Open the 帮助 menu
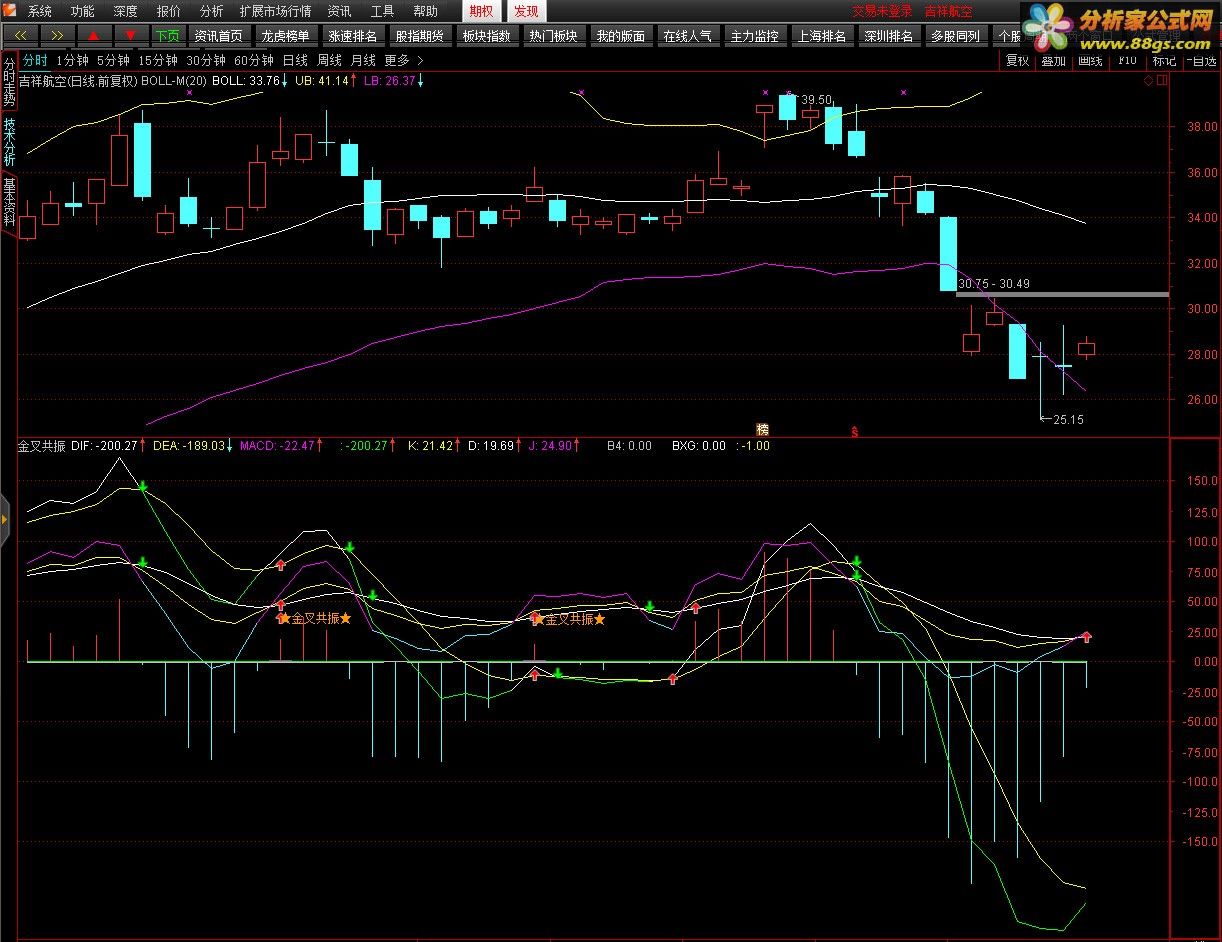The image size is (1222, 942). [425, 11]
